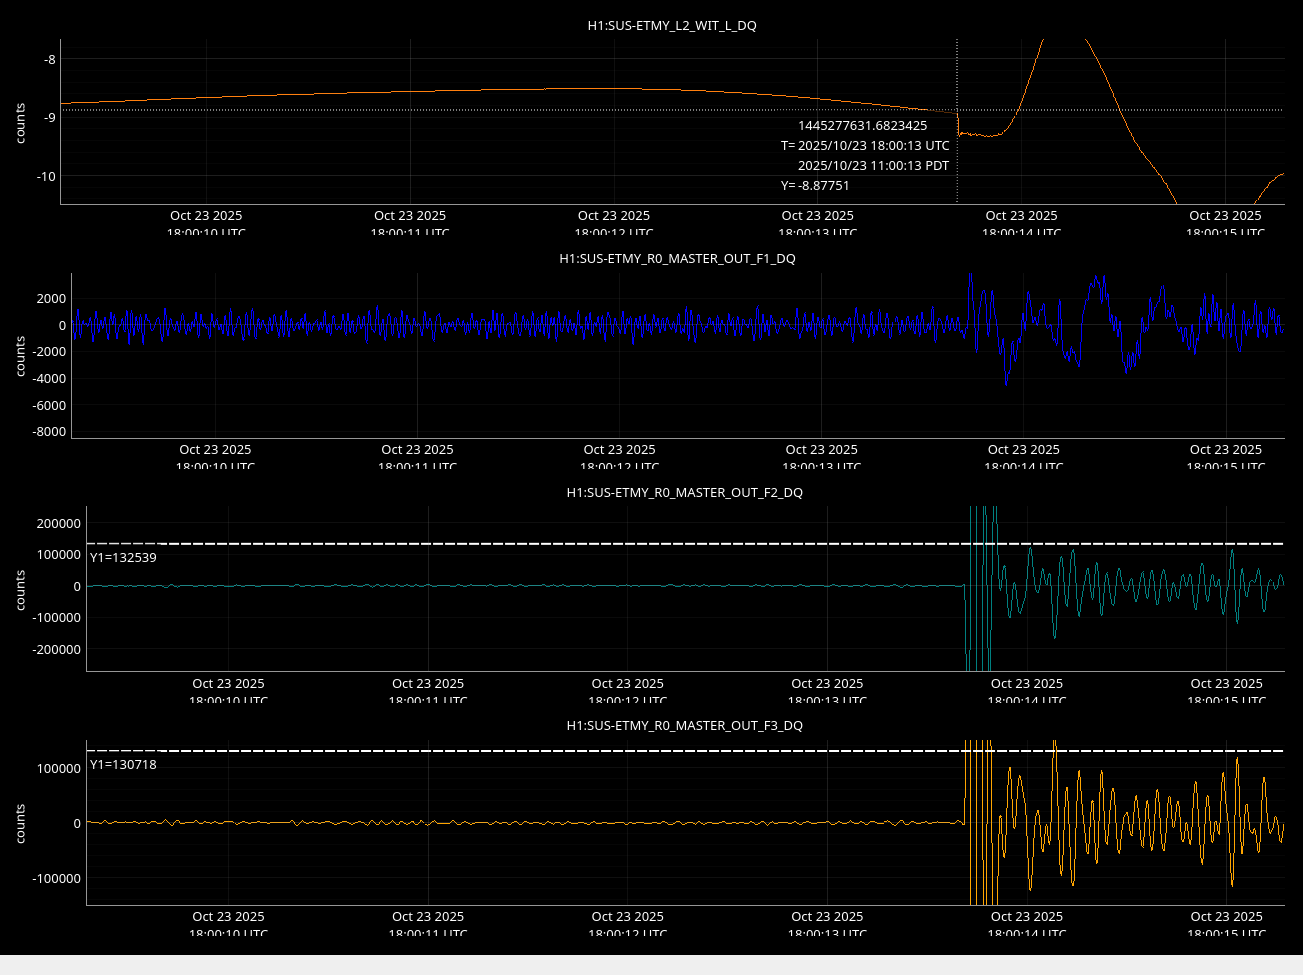
Task: Click the Y1=130718 cursor label
Action: tap(123, 765)
